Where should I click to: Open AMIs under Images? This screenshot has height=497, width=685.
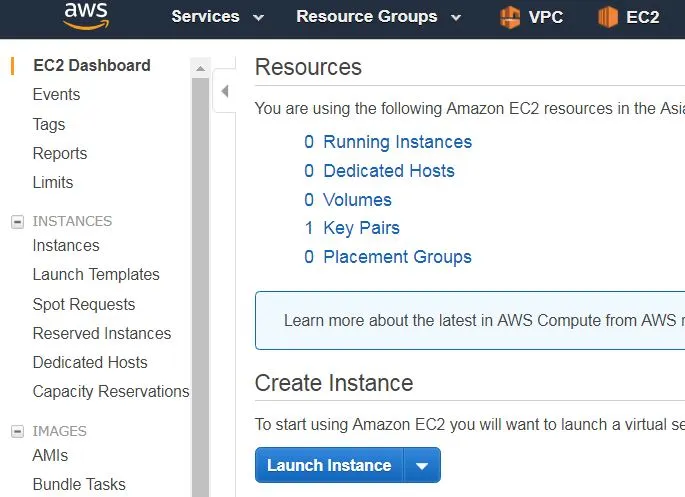click(50, 456)
